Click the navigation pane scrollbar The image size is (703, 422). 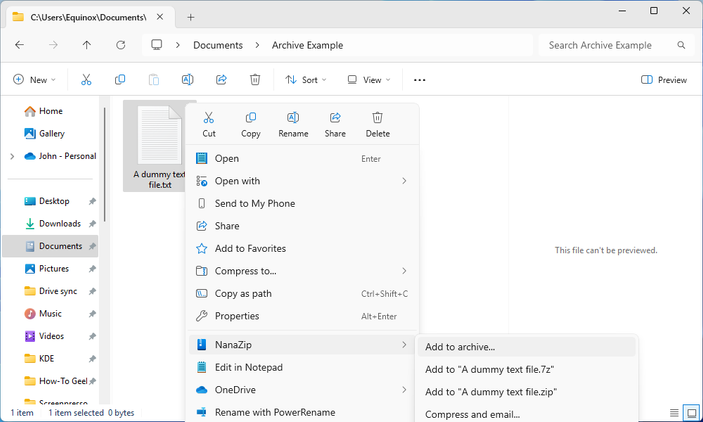click(105, 164)
